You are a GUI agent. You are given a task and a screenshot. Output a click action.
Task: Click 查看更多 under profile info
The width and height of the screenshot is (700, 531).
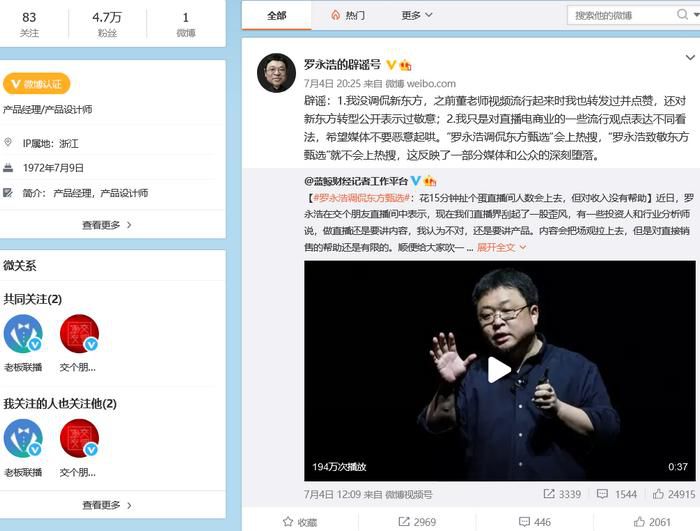coord(107,225)
